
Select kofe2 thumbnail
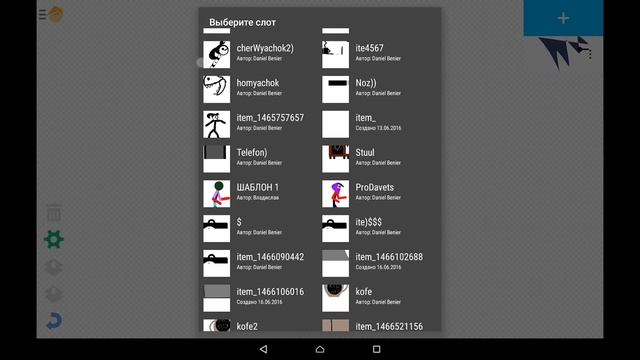(217, 325)
